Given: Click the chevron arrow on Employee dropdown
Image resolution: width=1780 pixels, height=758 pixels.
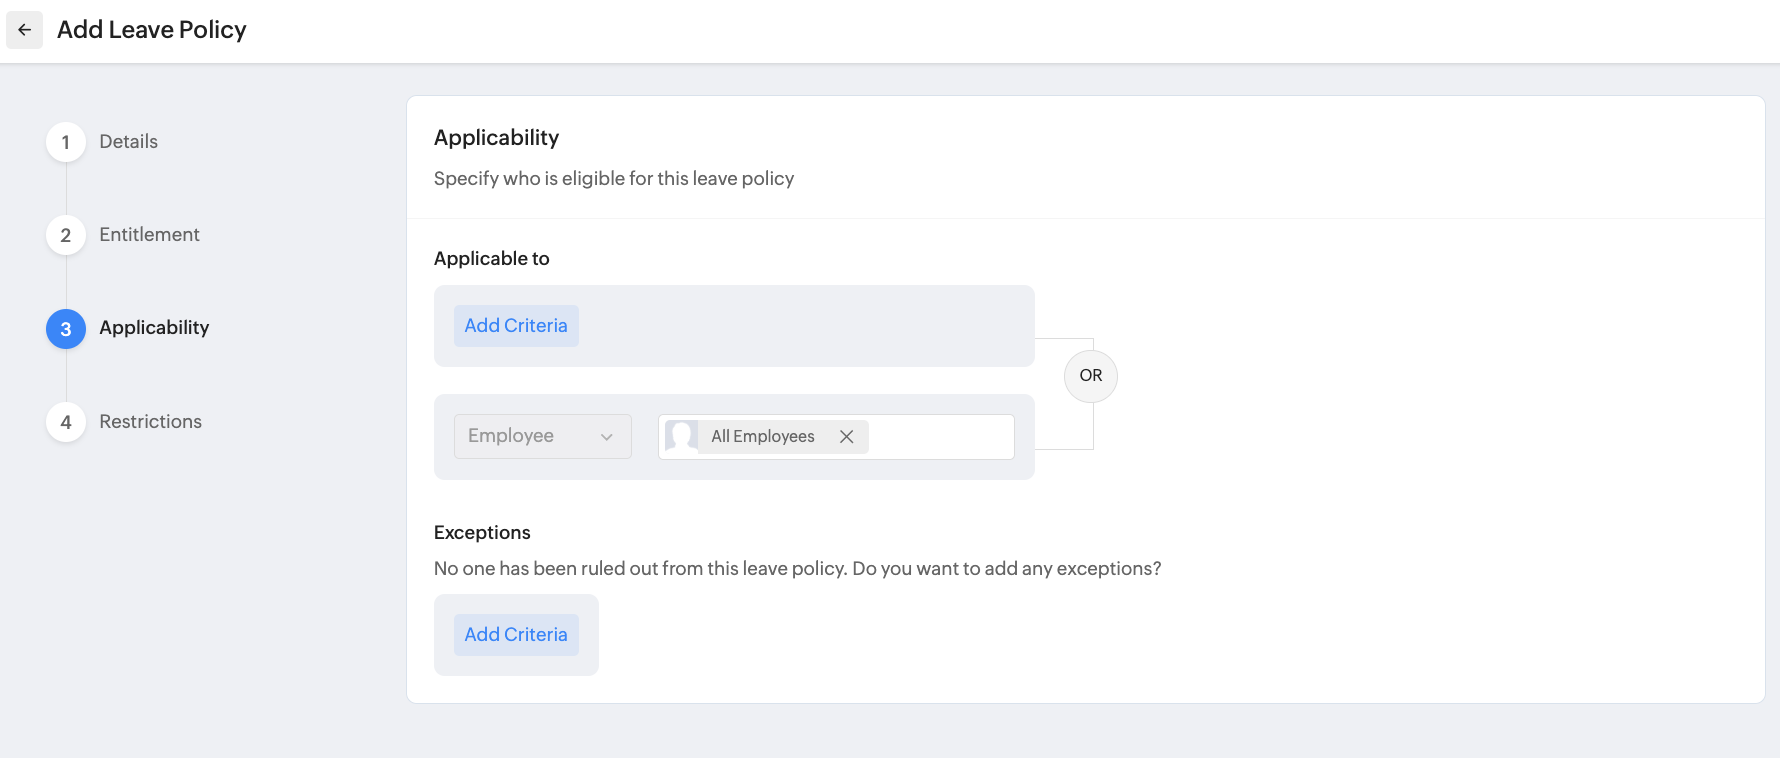Looking at the screenshot, I should tap(606, 437).
